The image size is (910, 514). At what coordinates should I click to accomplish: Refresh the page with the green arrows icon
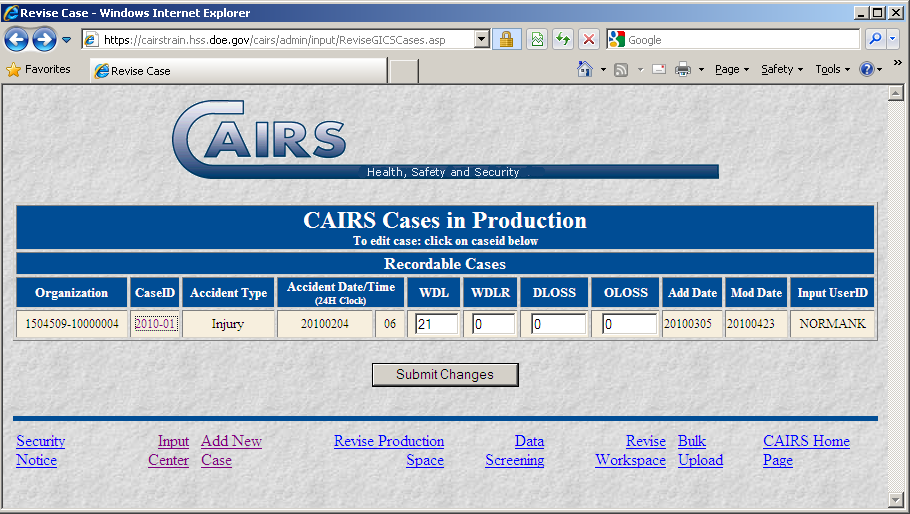pyautogui.click(x=563, y=39)
